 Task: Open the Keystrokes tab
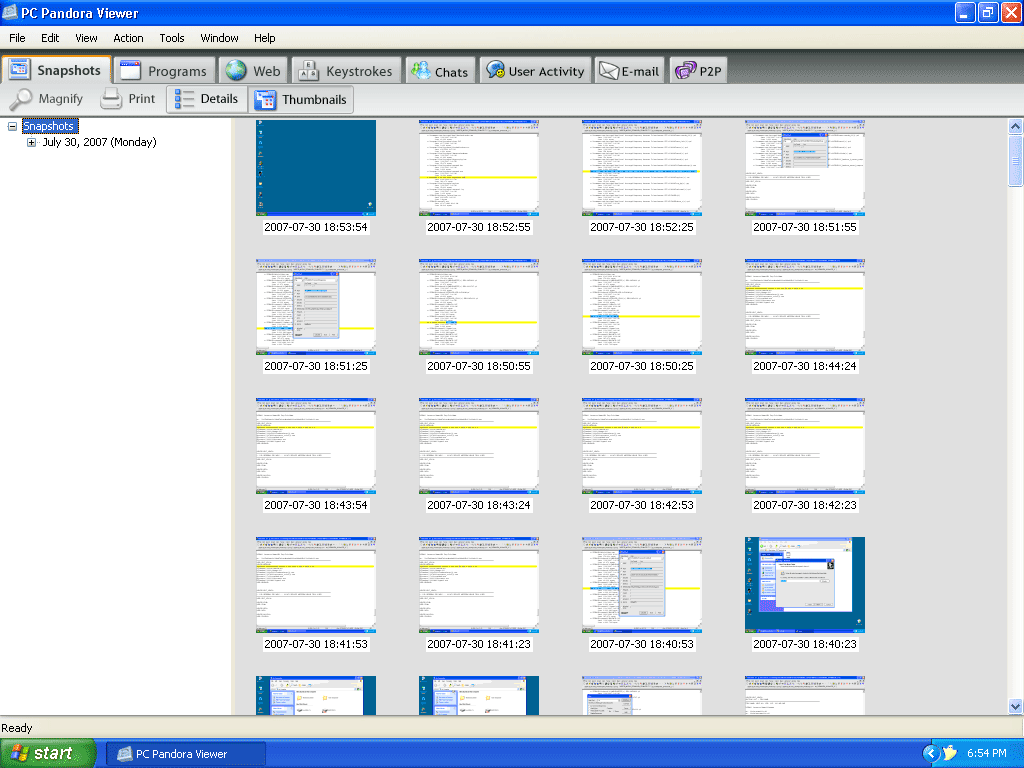point(347,71)
